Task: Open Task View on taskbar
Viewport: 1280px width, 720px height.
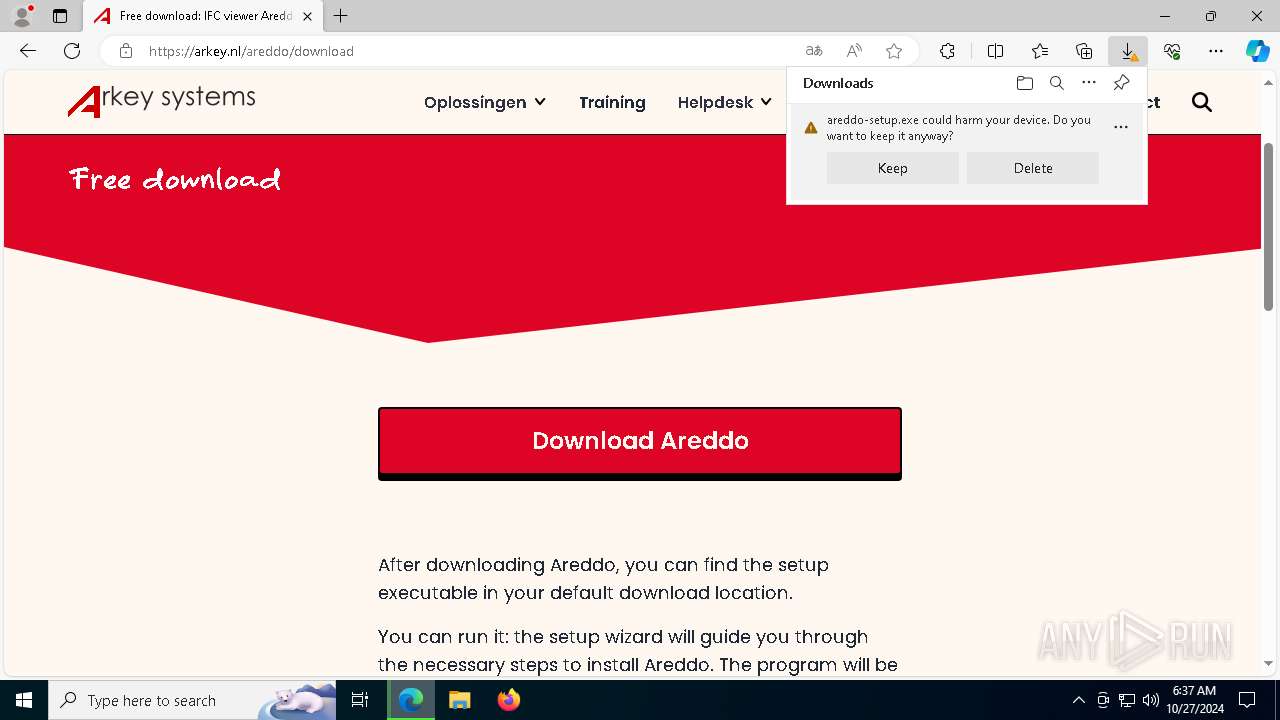Action: pyautogui.click(x=360, y=700)
